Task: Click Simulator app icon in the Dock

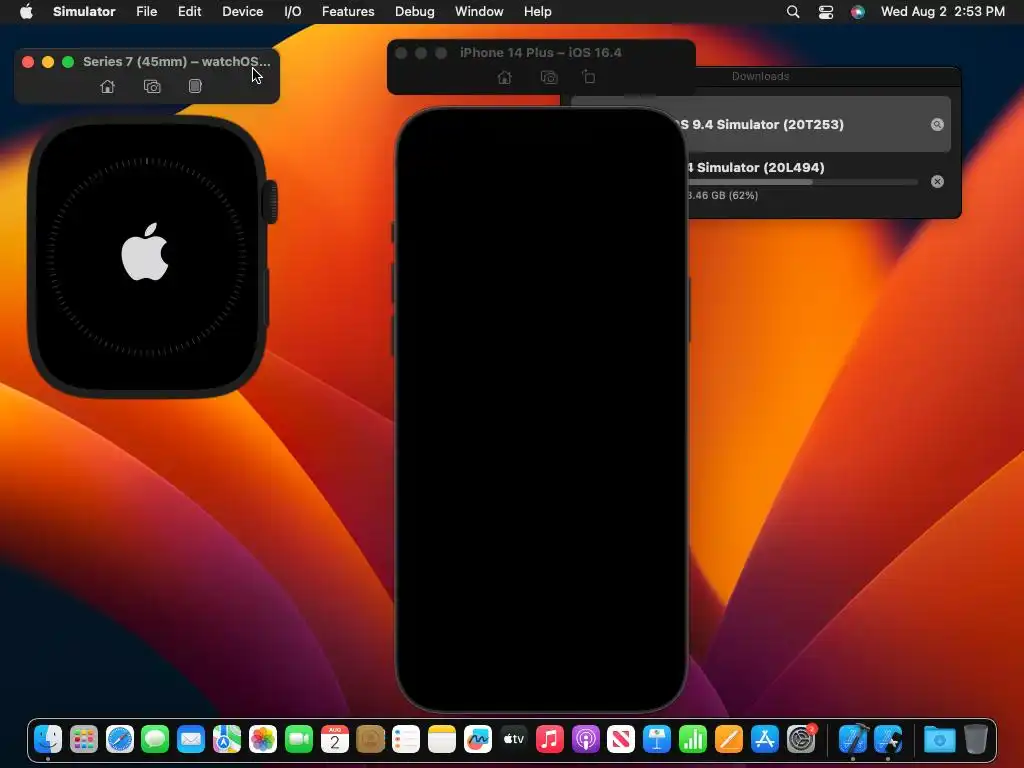Action: coord(889,739)
